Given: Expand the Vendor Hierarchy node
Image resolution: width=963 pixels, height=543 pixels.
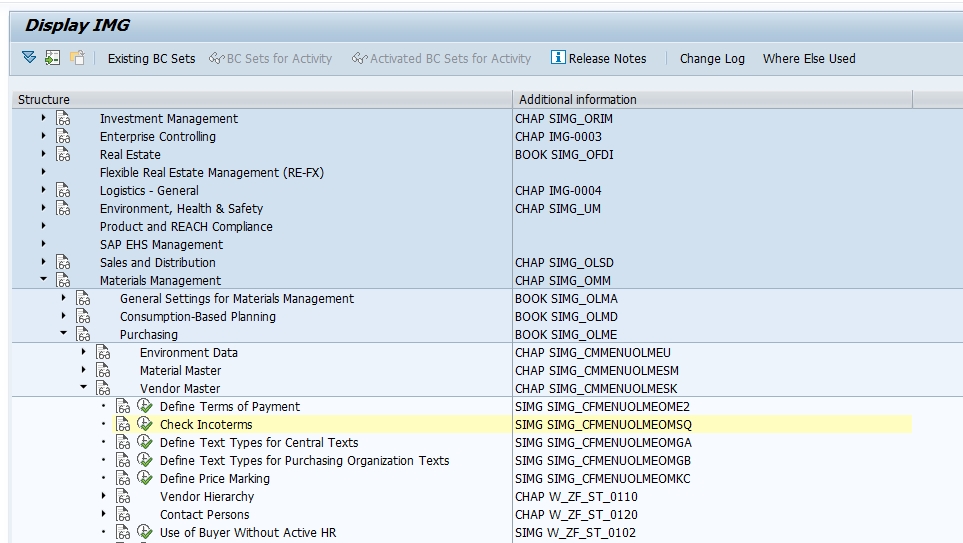Looking at the screenshot, I should point(103,495).
